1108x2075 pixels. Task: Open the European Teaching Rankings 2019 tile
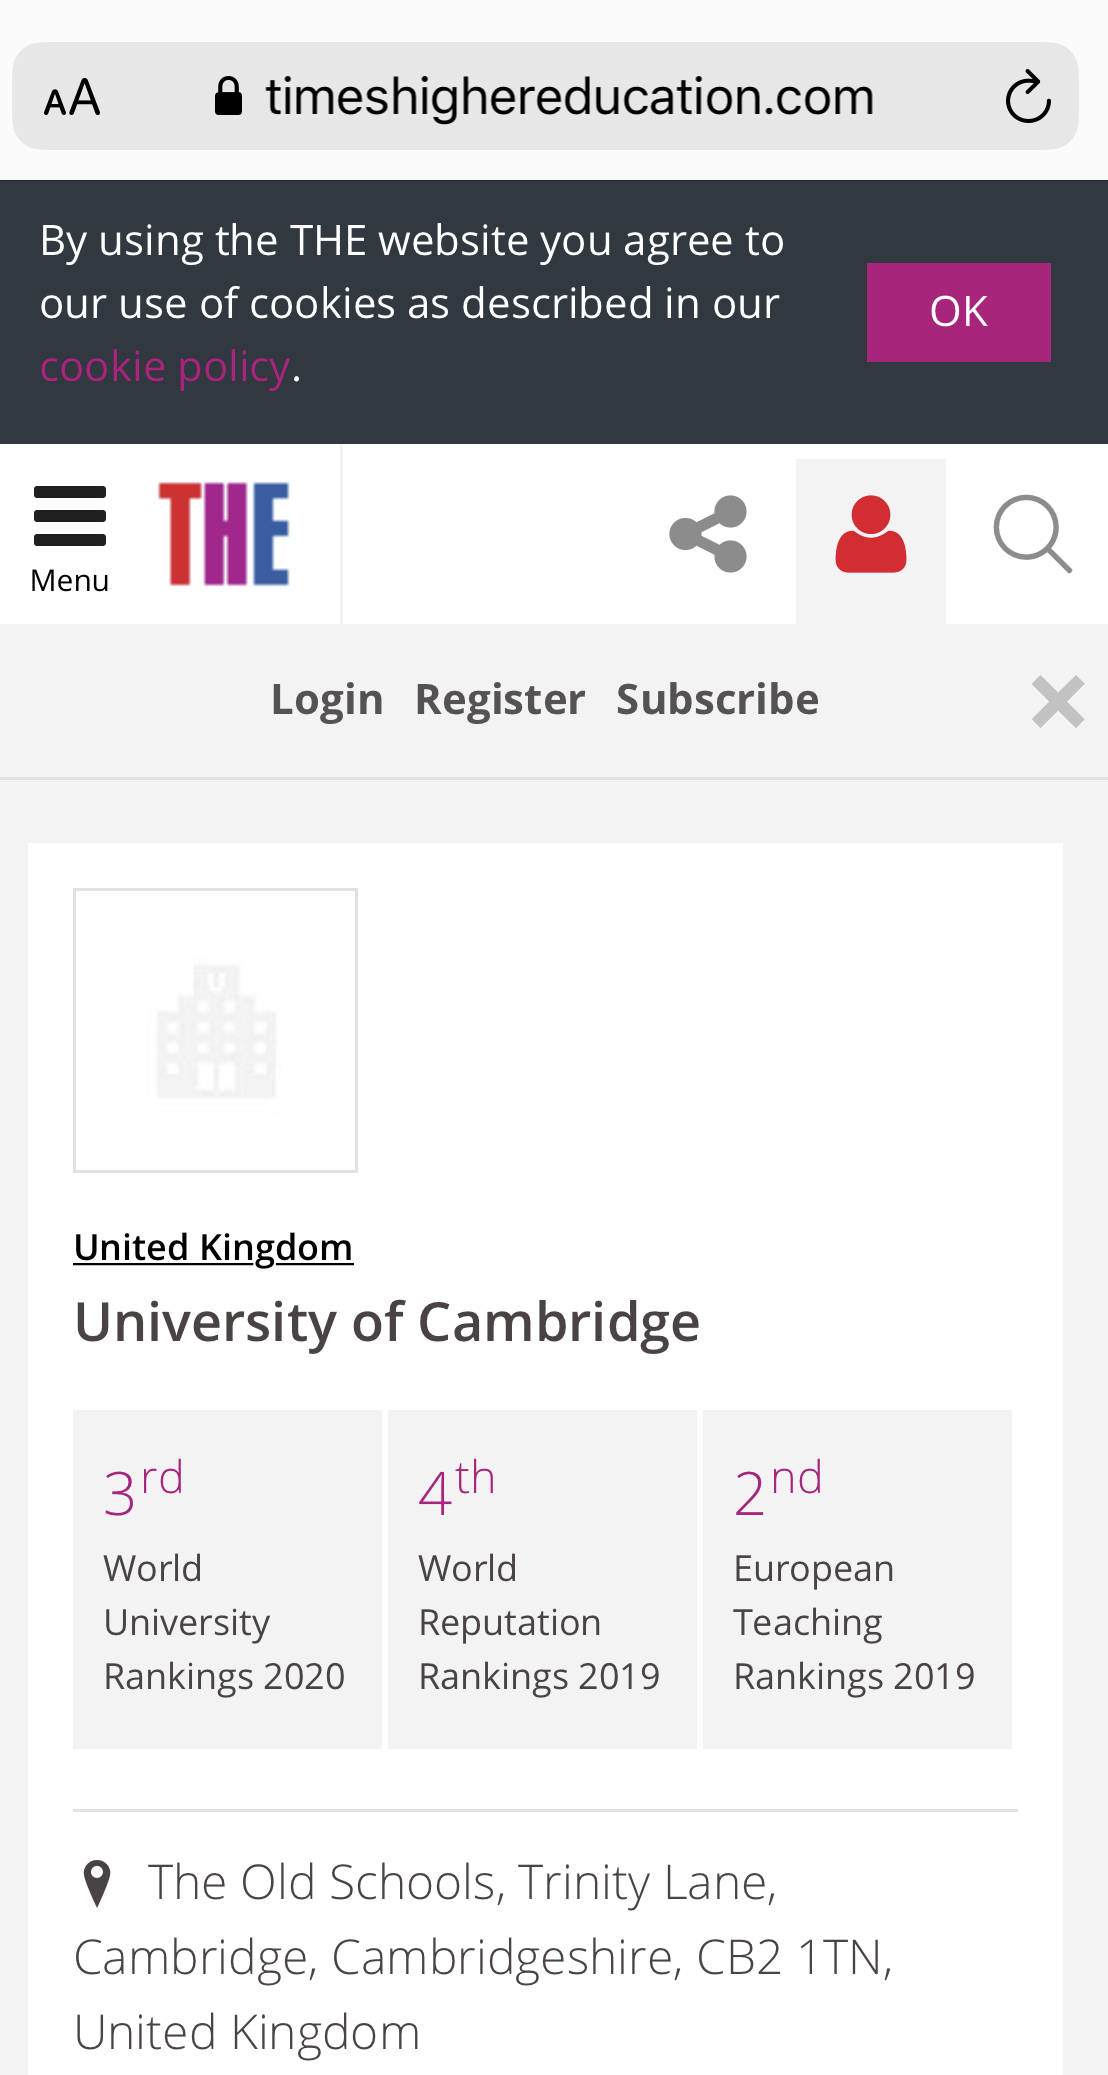857,1579
